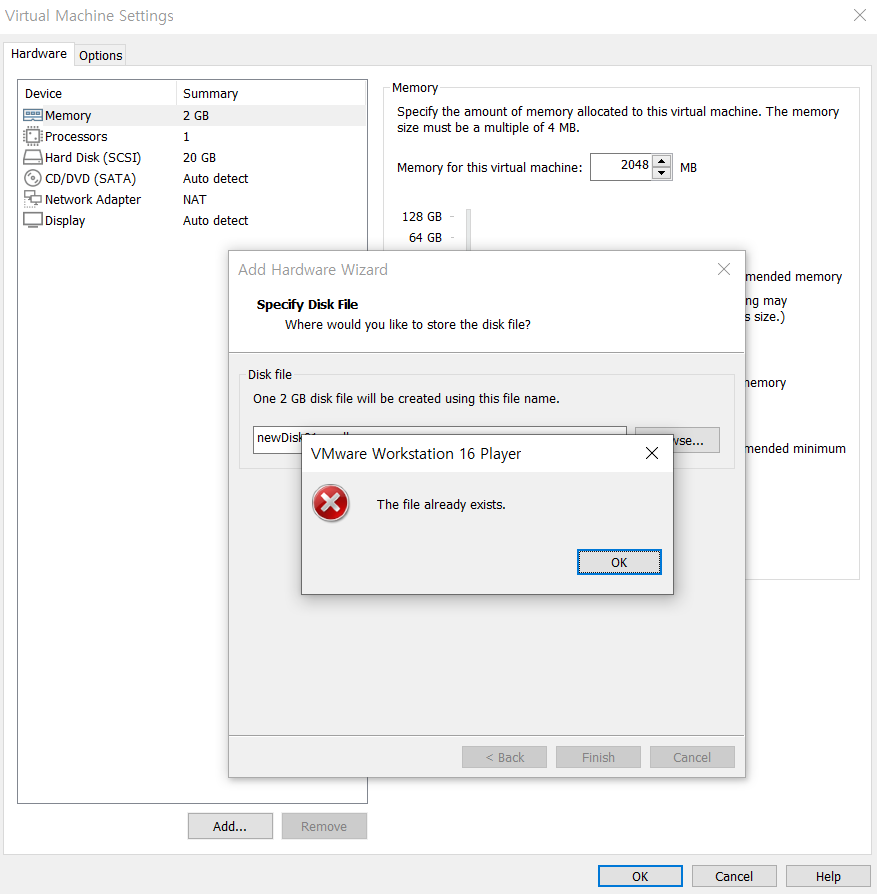Click the Browse button for the disk file
Screen dimensions: 877x894
click(696, 440)
